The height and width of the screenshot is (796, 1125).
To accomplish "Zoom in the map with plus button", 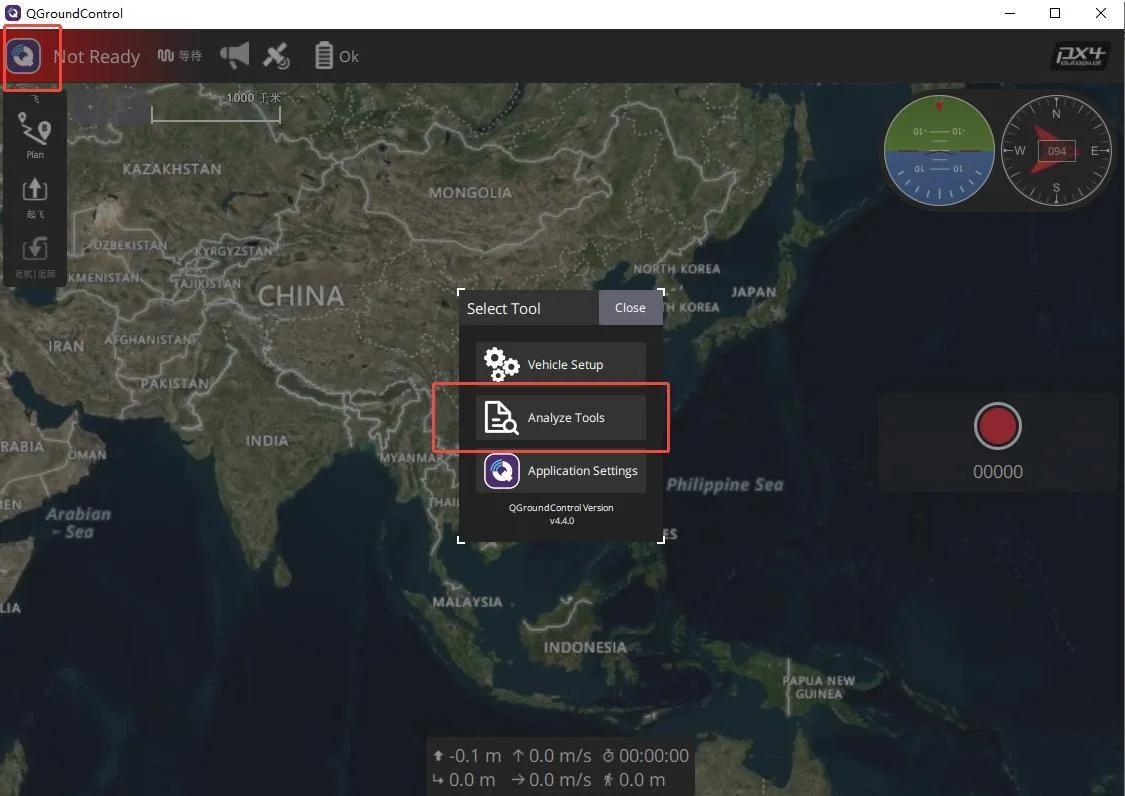I will [90, 108].
